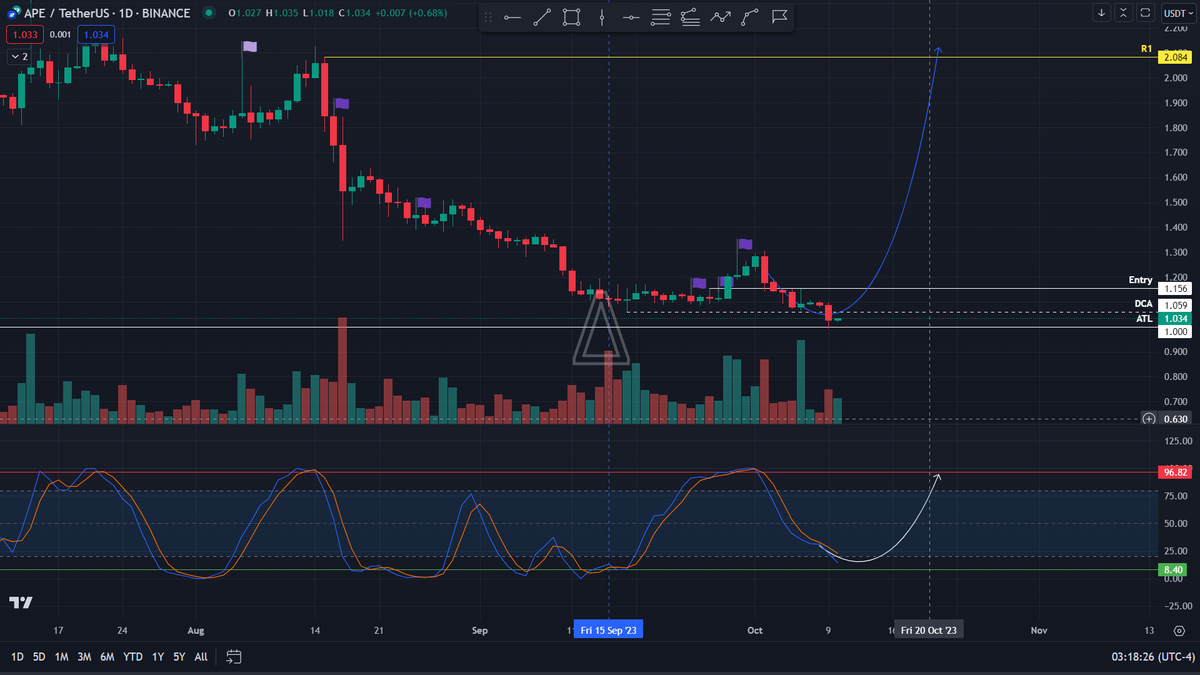This screenshot has height=675, width=1200.
Task: Click the plus icon beside 0.630
Action: click(x=1150, y=419)
